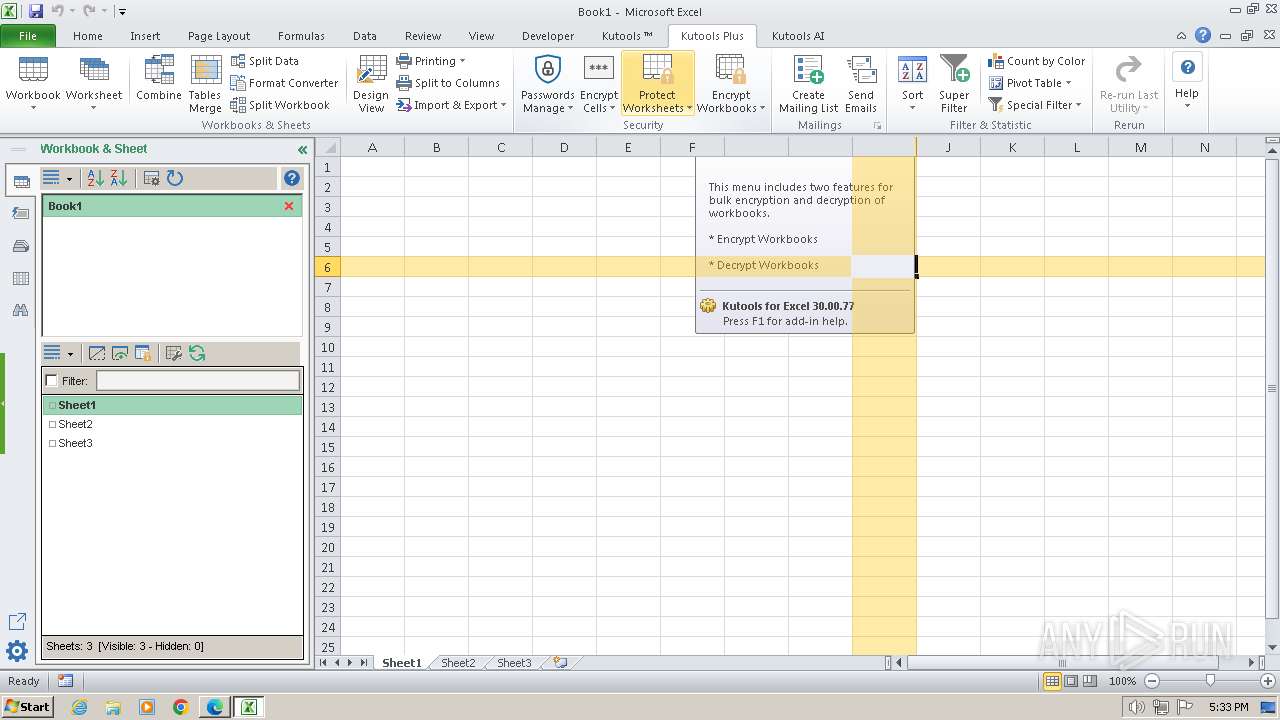Viewport: 1280px width, 720px height.
Task: Open Format Converter
Action: pyautogui.click(x=285, y=83)
